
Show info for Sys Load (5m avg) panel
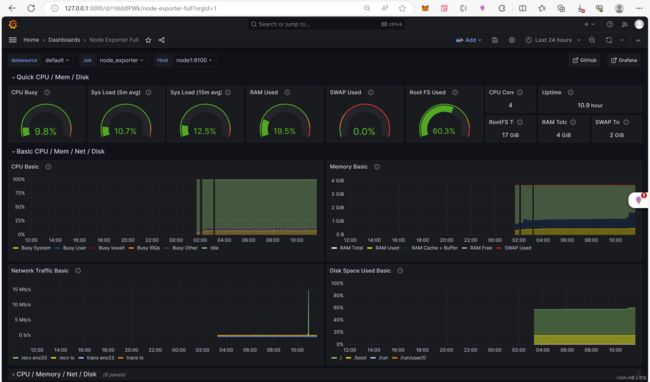pyautogui.click(x=148, y=92)
